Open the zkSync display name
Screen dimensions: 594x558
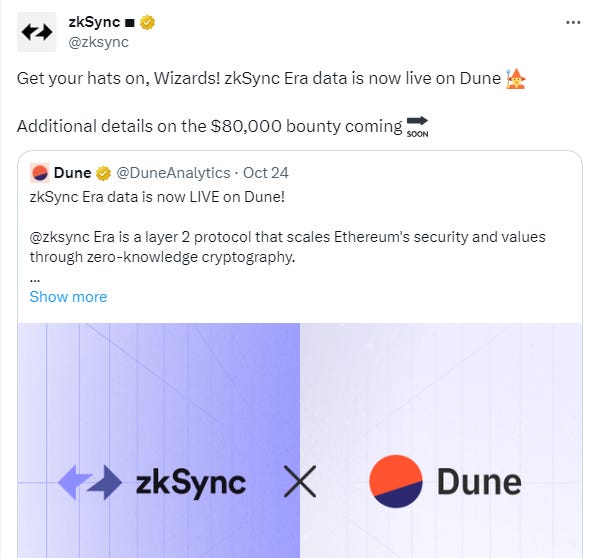pyautogui.click(x=94, y=22)
